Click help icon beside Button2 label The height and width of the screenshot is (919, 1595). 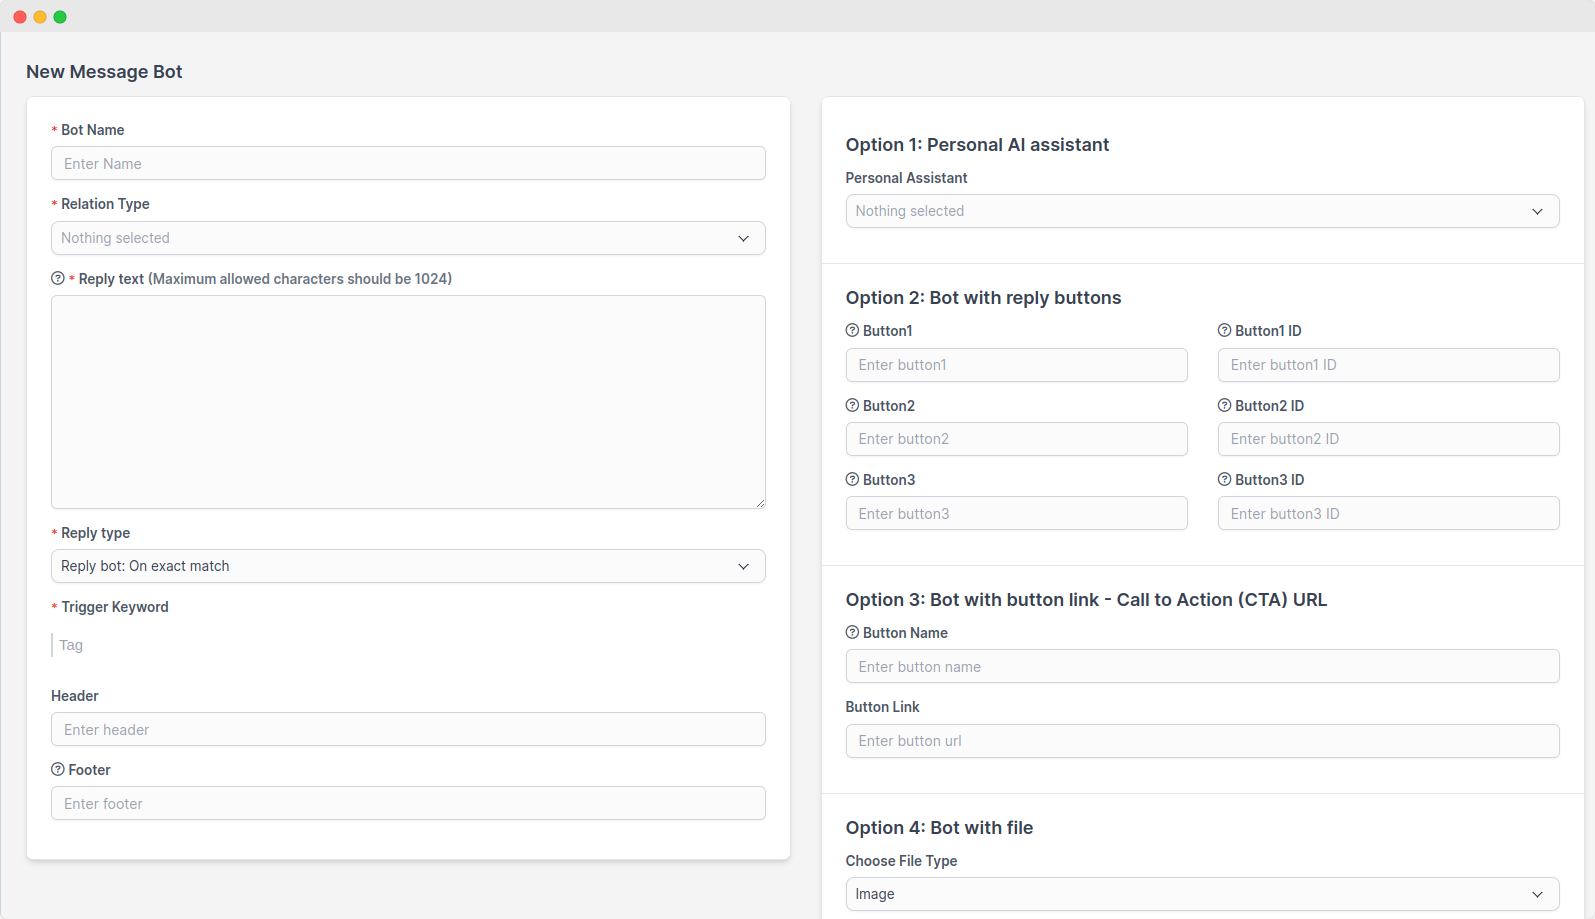coord(852,405)
